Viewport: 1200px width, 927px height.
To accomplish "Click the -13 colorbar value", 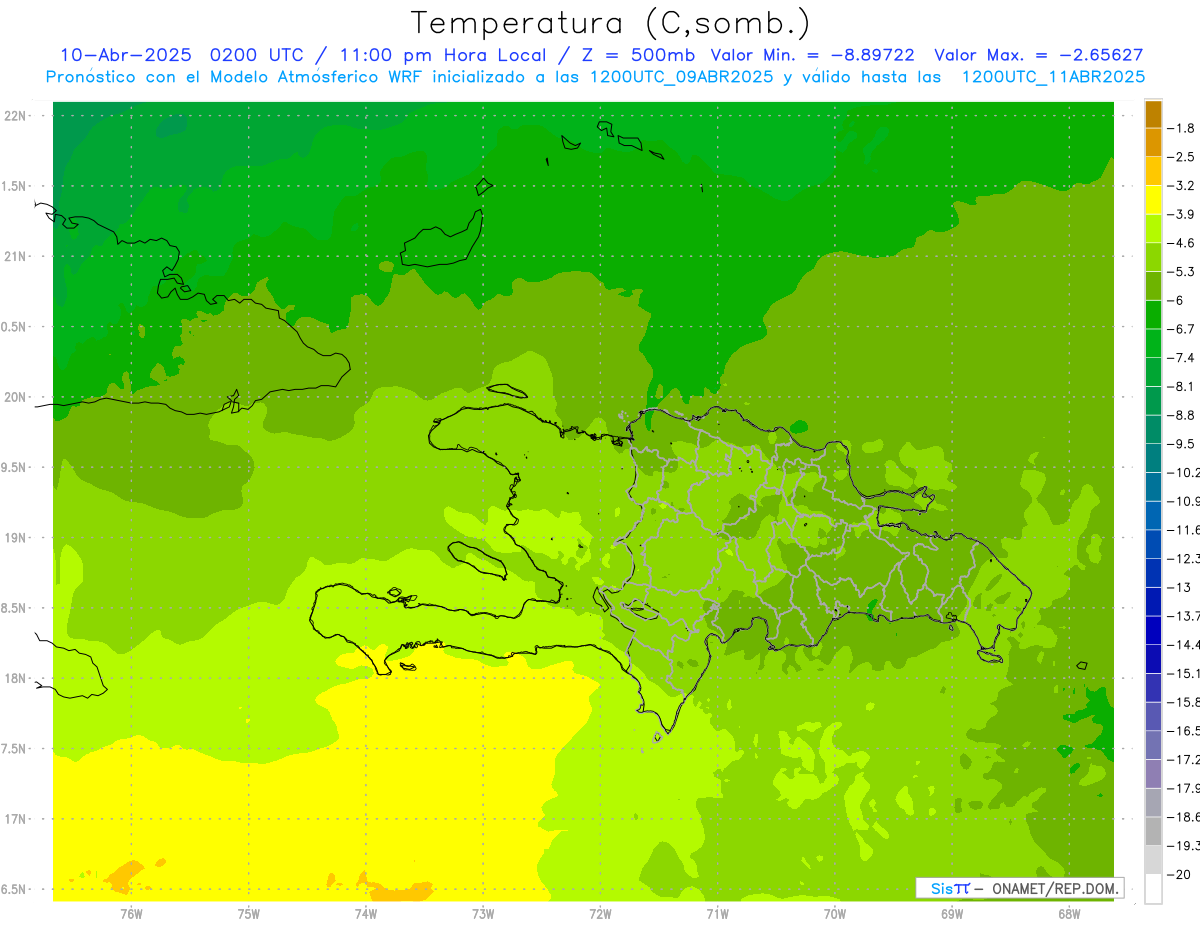I will pyautogui.click(x=1177, y=587).
